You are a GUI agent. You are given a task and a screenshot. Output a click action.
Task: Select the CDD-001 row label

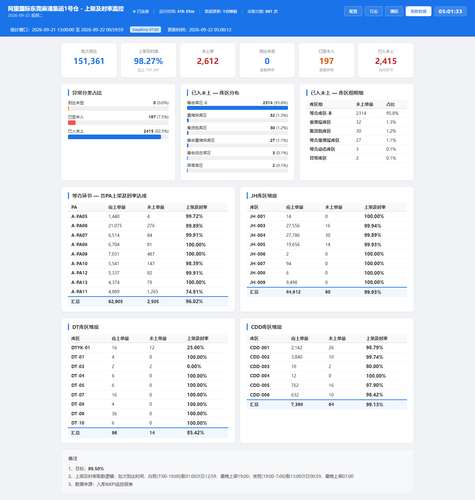coord(259,348)
